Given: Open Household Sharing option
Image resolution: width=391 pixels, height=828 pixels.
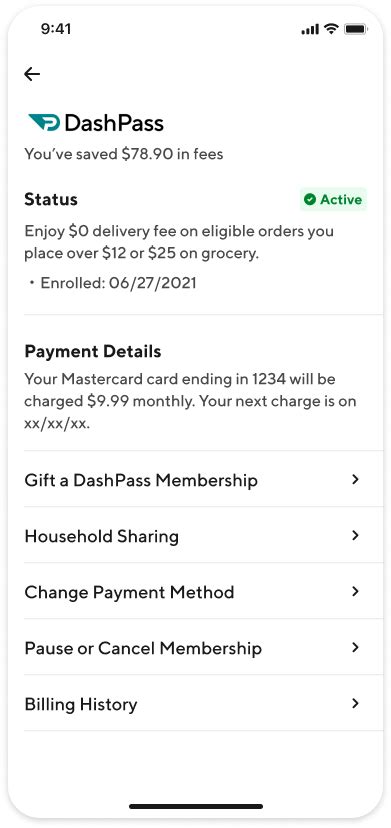Looking at the screenshot, I should tap(203, 535).
